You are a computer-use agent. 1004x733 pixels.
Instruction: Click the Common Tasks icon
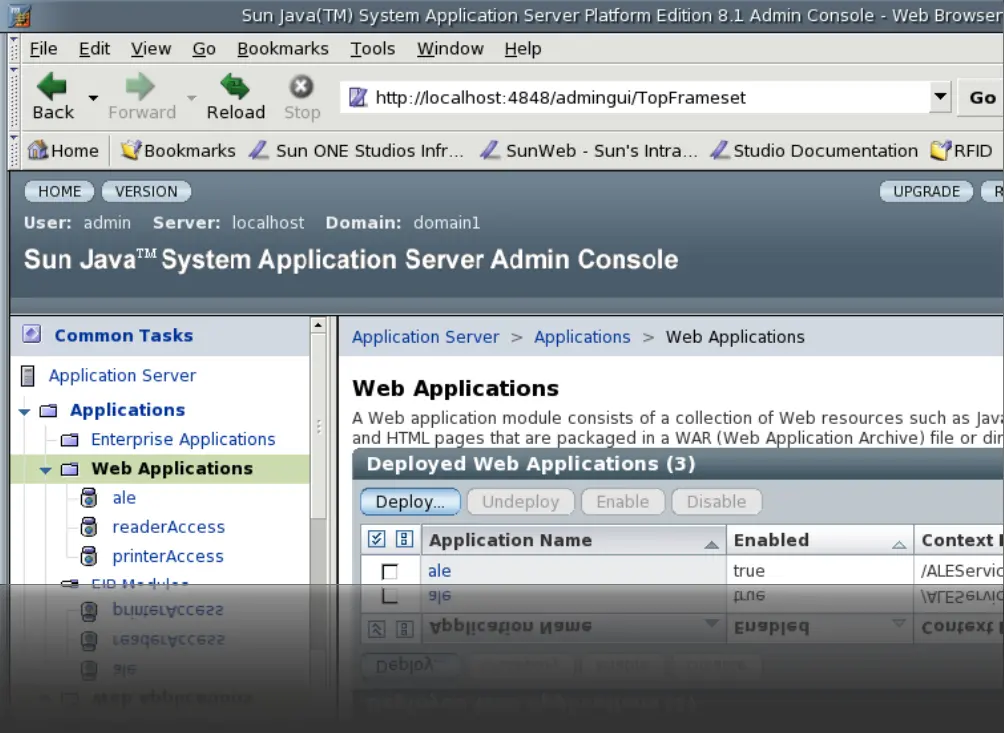(32, 335)
